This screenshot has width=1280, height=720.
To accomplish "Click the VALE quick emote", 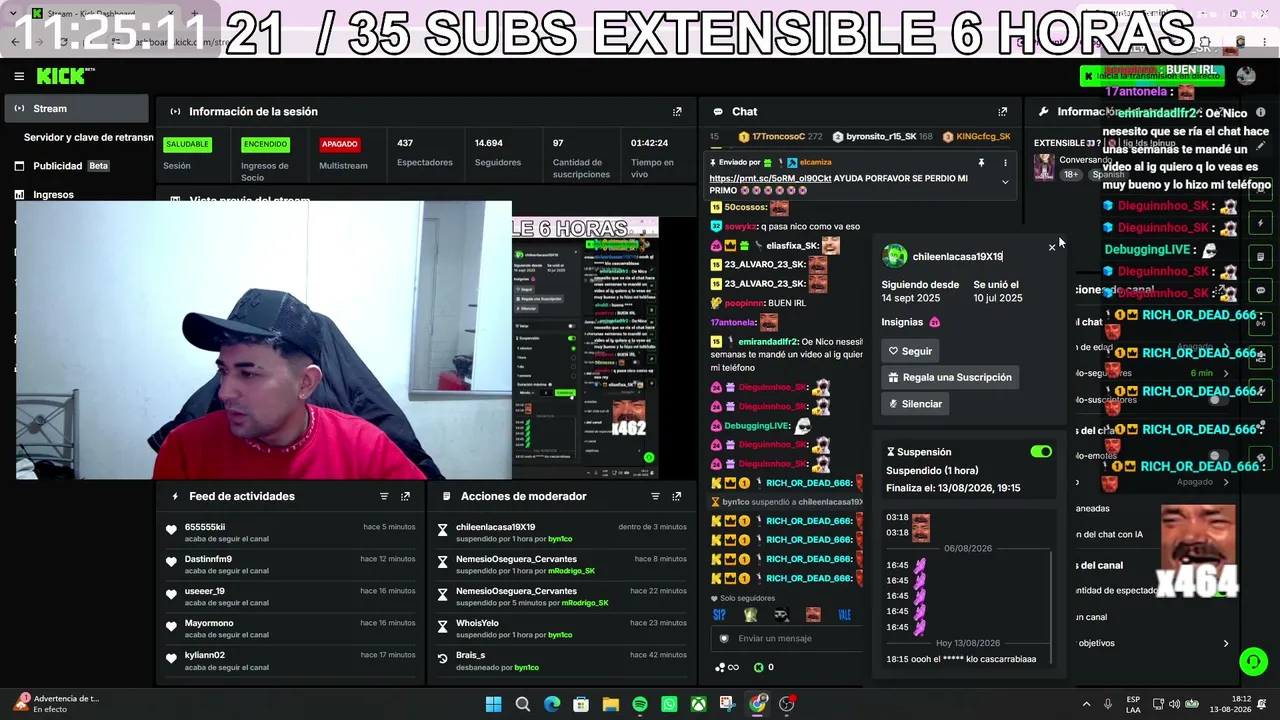I will (845, 615).
